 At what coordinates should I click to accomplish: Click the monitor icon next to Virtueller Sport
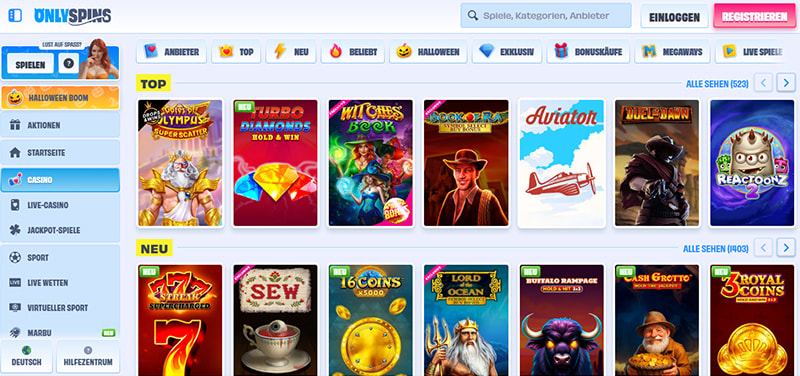pos(15,308)
